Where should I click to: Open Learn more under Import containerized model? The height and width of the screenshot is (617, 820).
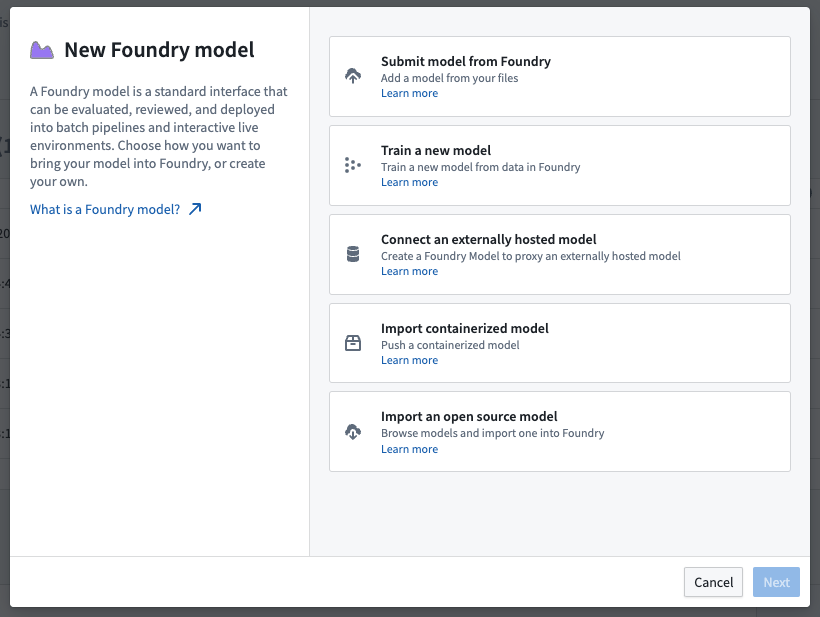click(x=409, y=360)
